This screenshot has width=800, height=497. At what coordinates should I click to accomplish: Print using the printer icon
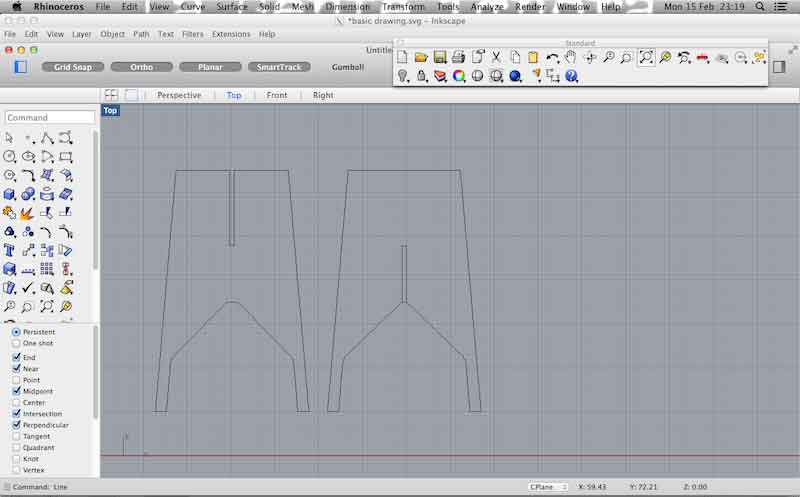click(x=458, y=57)
